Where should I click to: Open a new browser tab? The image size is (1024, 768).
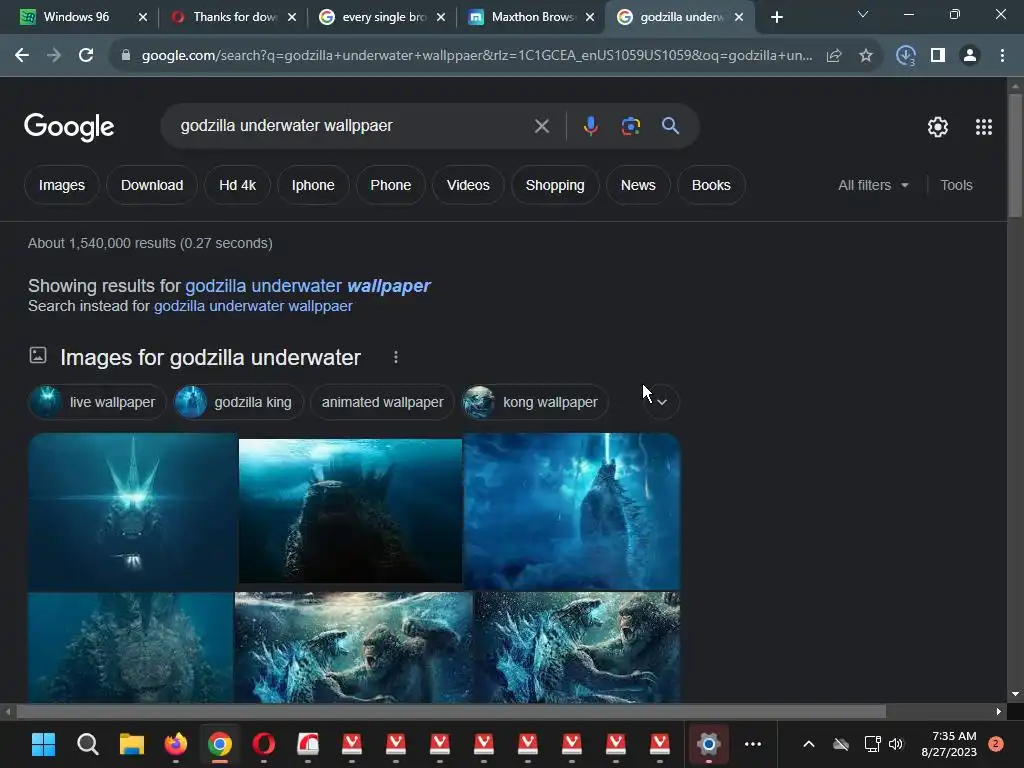776,17
